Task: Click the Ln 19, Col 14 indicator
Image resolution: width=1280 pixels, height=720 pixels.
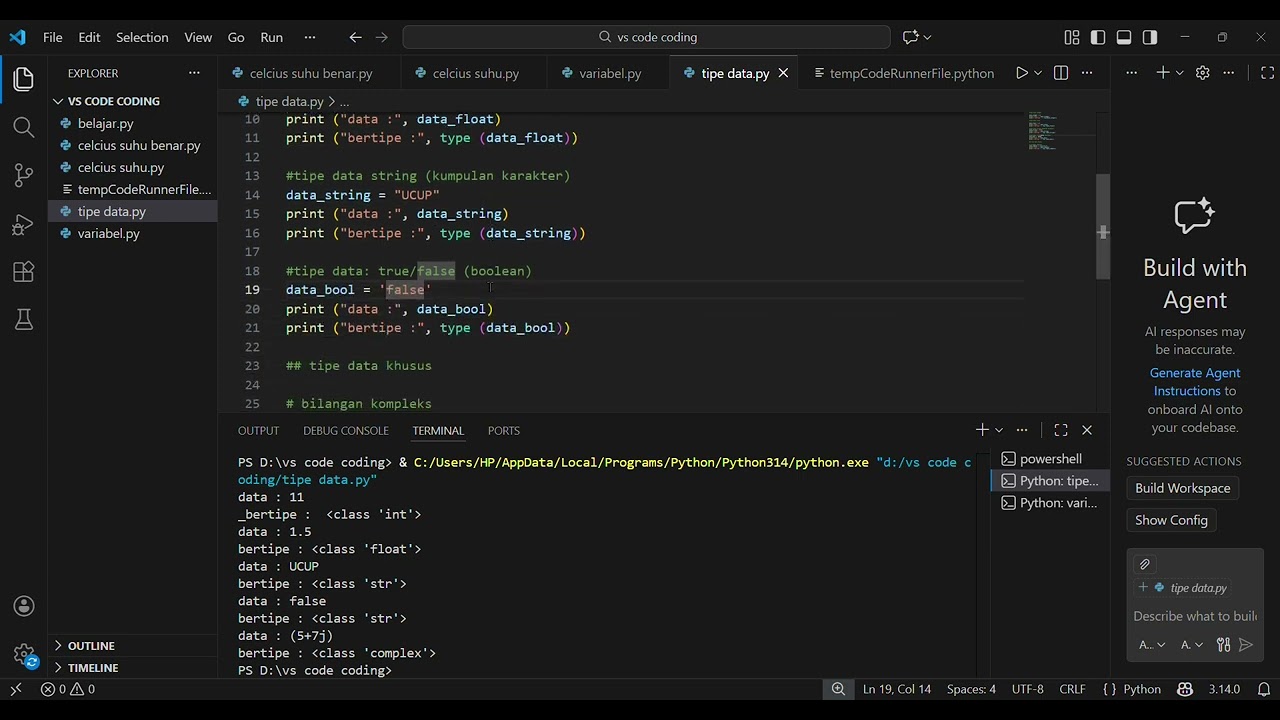Action: (896, 689)
